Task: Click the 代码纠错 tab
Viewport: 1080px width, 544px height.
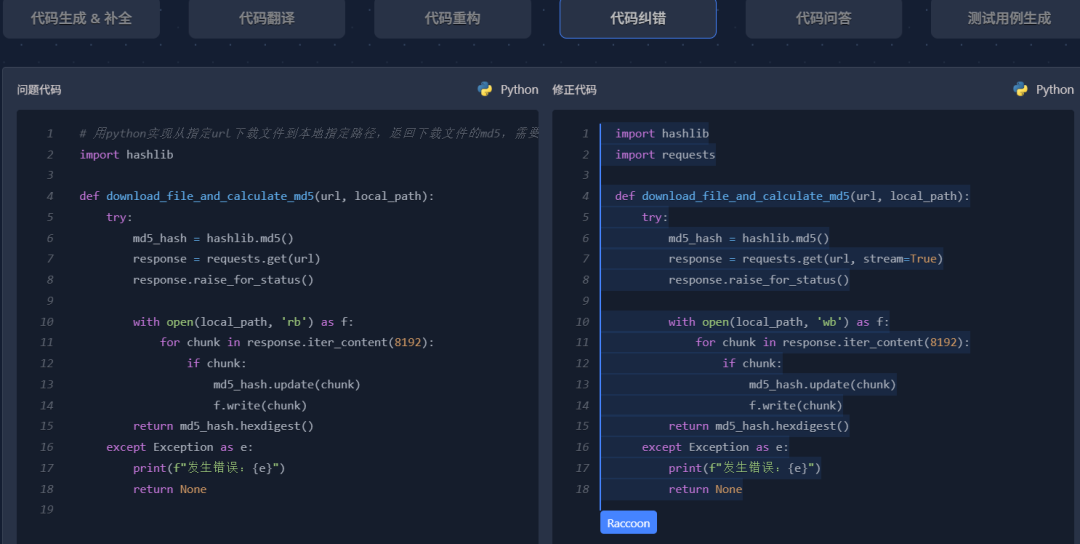Action: click(x=638, y=19)
